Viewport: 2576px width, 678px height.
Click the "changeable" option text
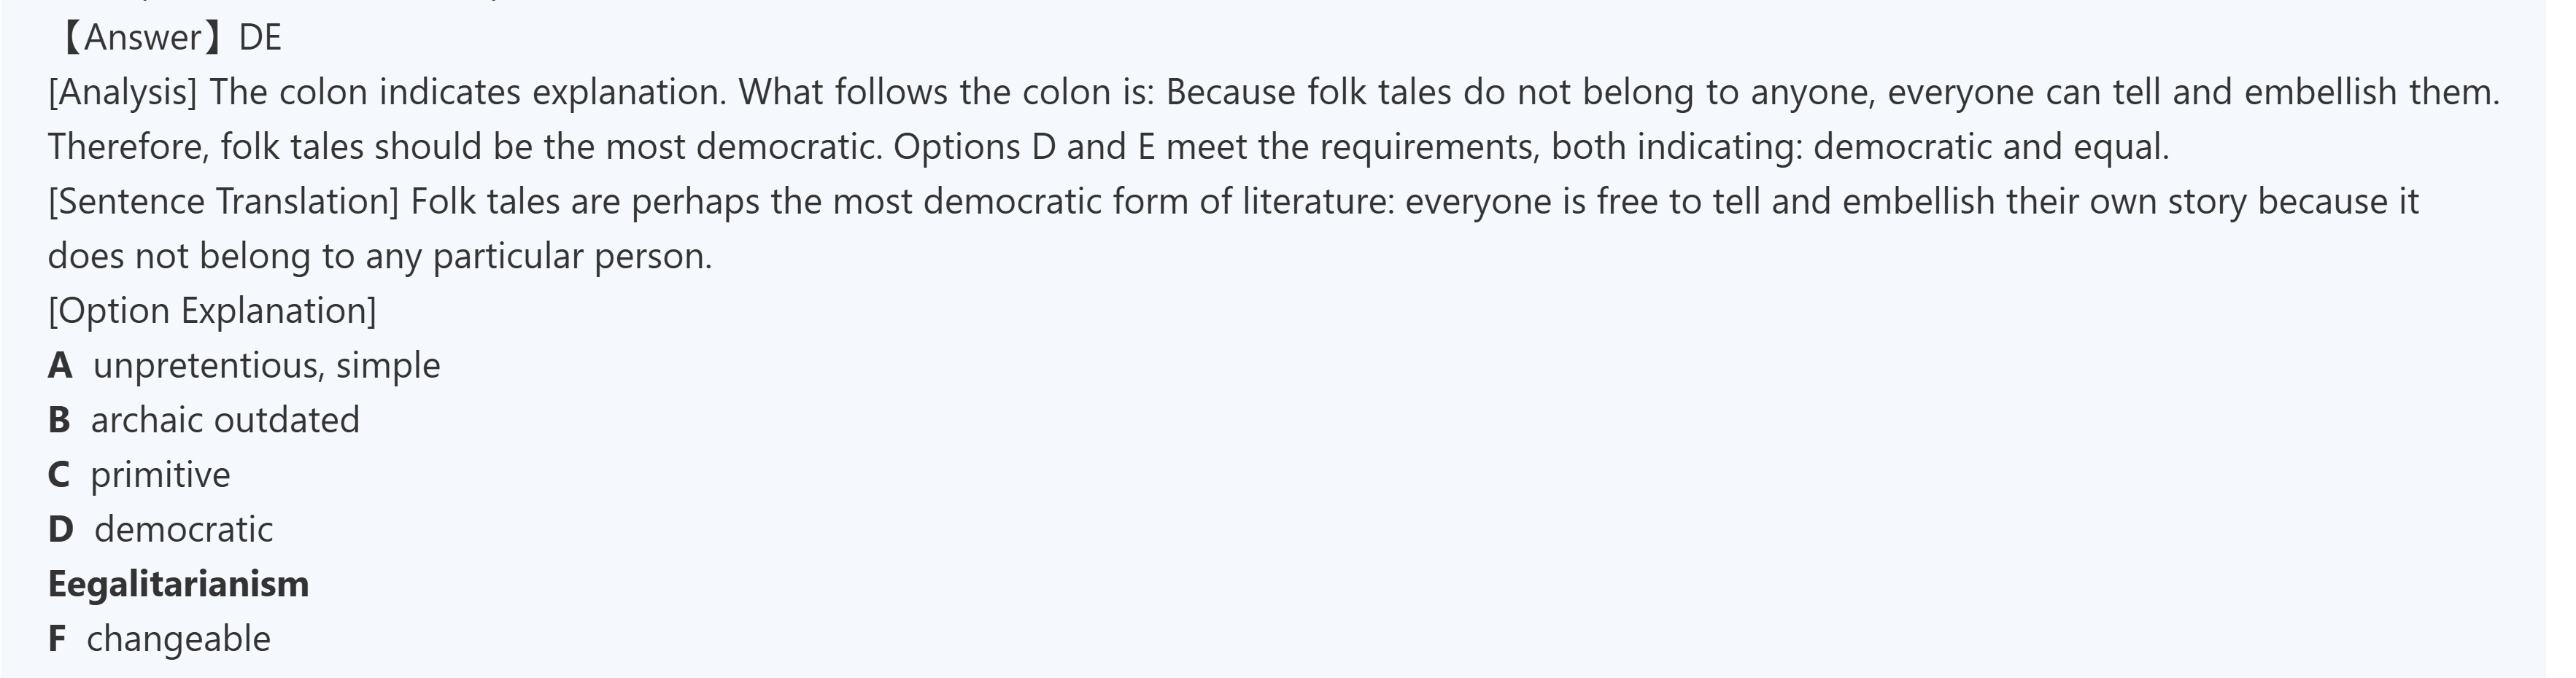click(x=178, y=639)
